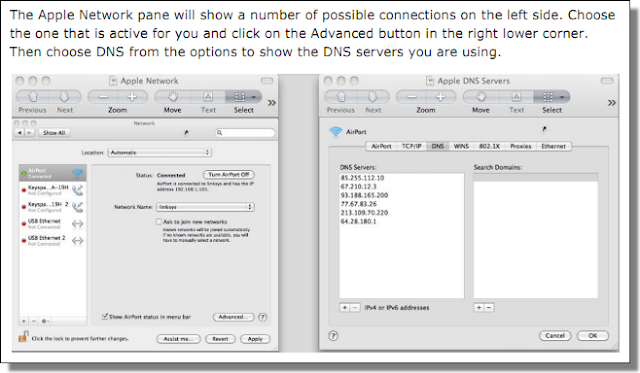The height and width of the screenshot is (373, 640).
Task: Remove DNS server with minus button
Action: 355,307
